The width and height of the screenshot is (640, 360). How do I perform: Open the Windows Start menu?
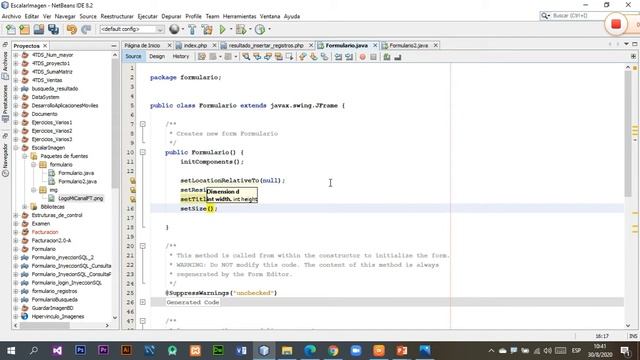pos(11,350)
